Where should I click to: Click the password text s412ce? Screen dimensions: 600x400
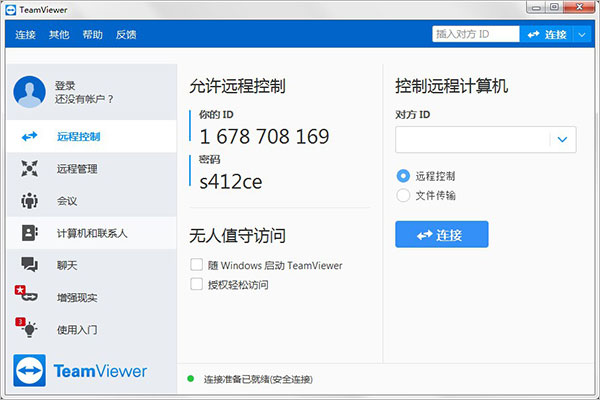pyautogui.click(x=231, y=182)
